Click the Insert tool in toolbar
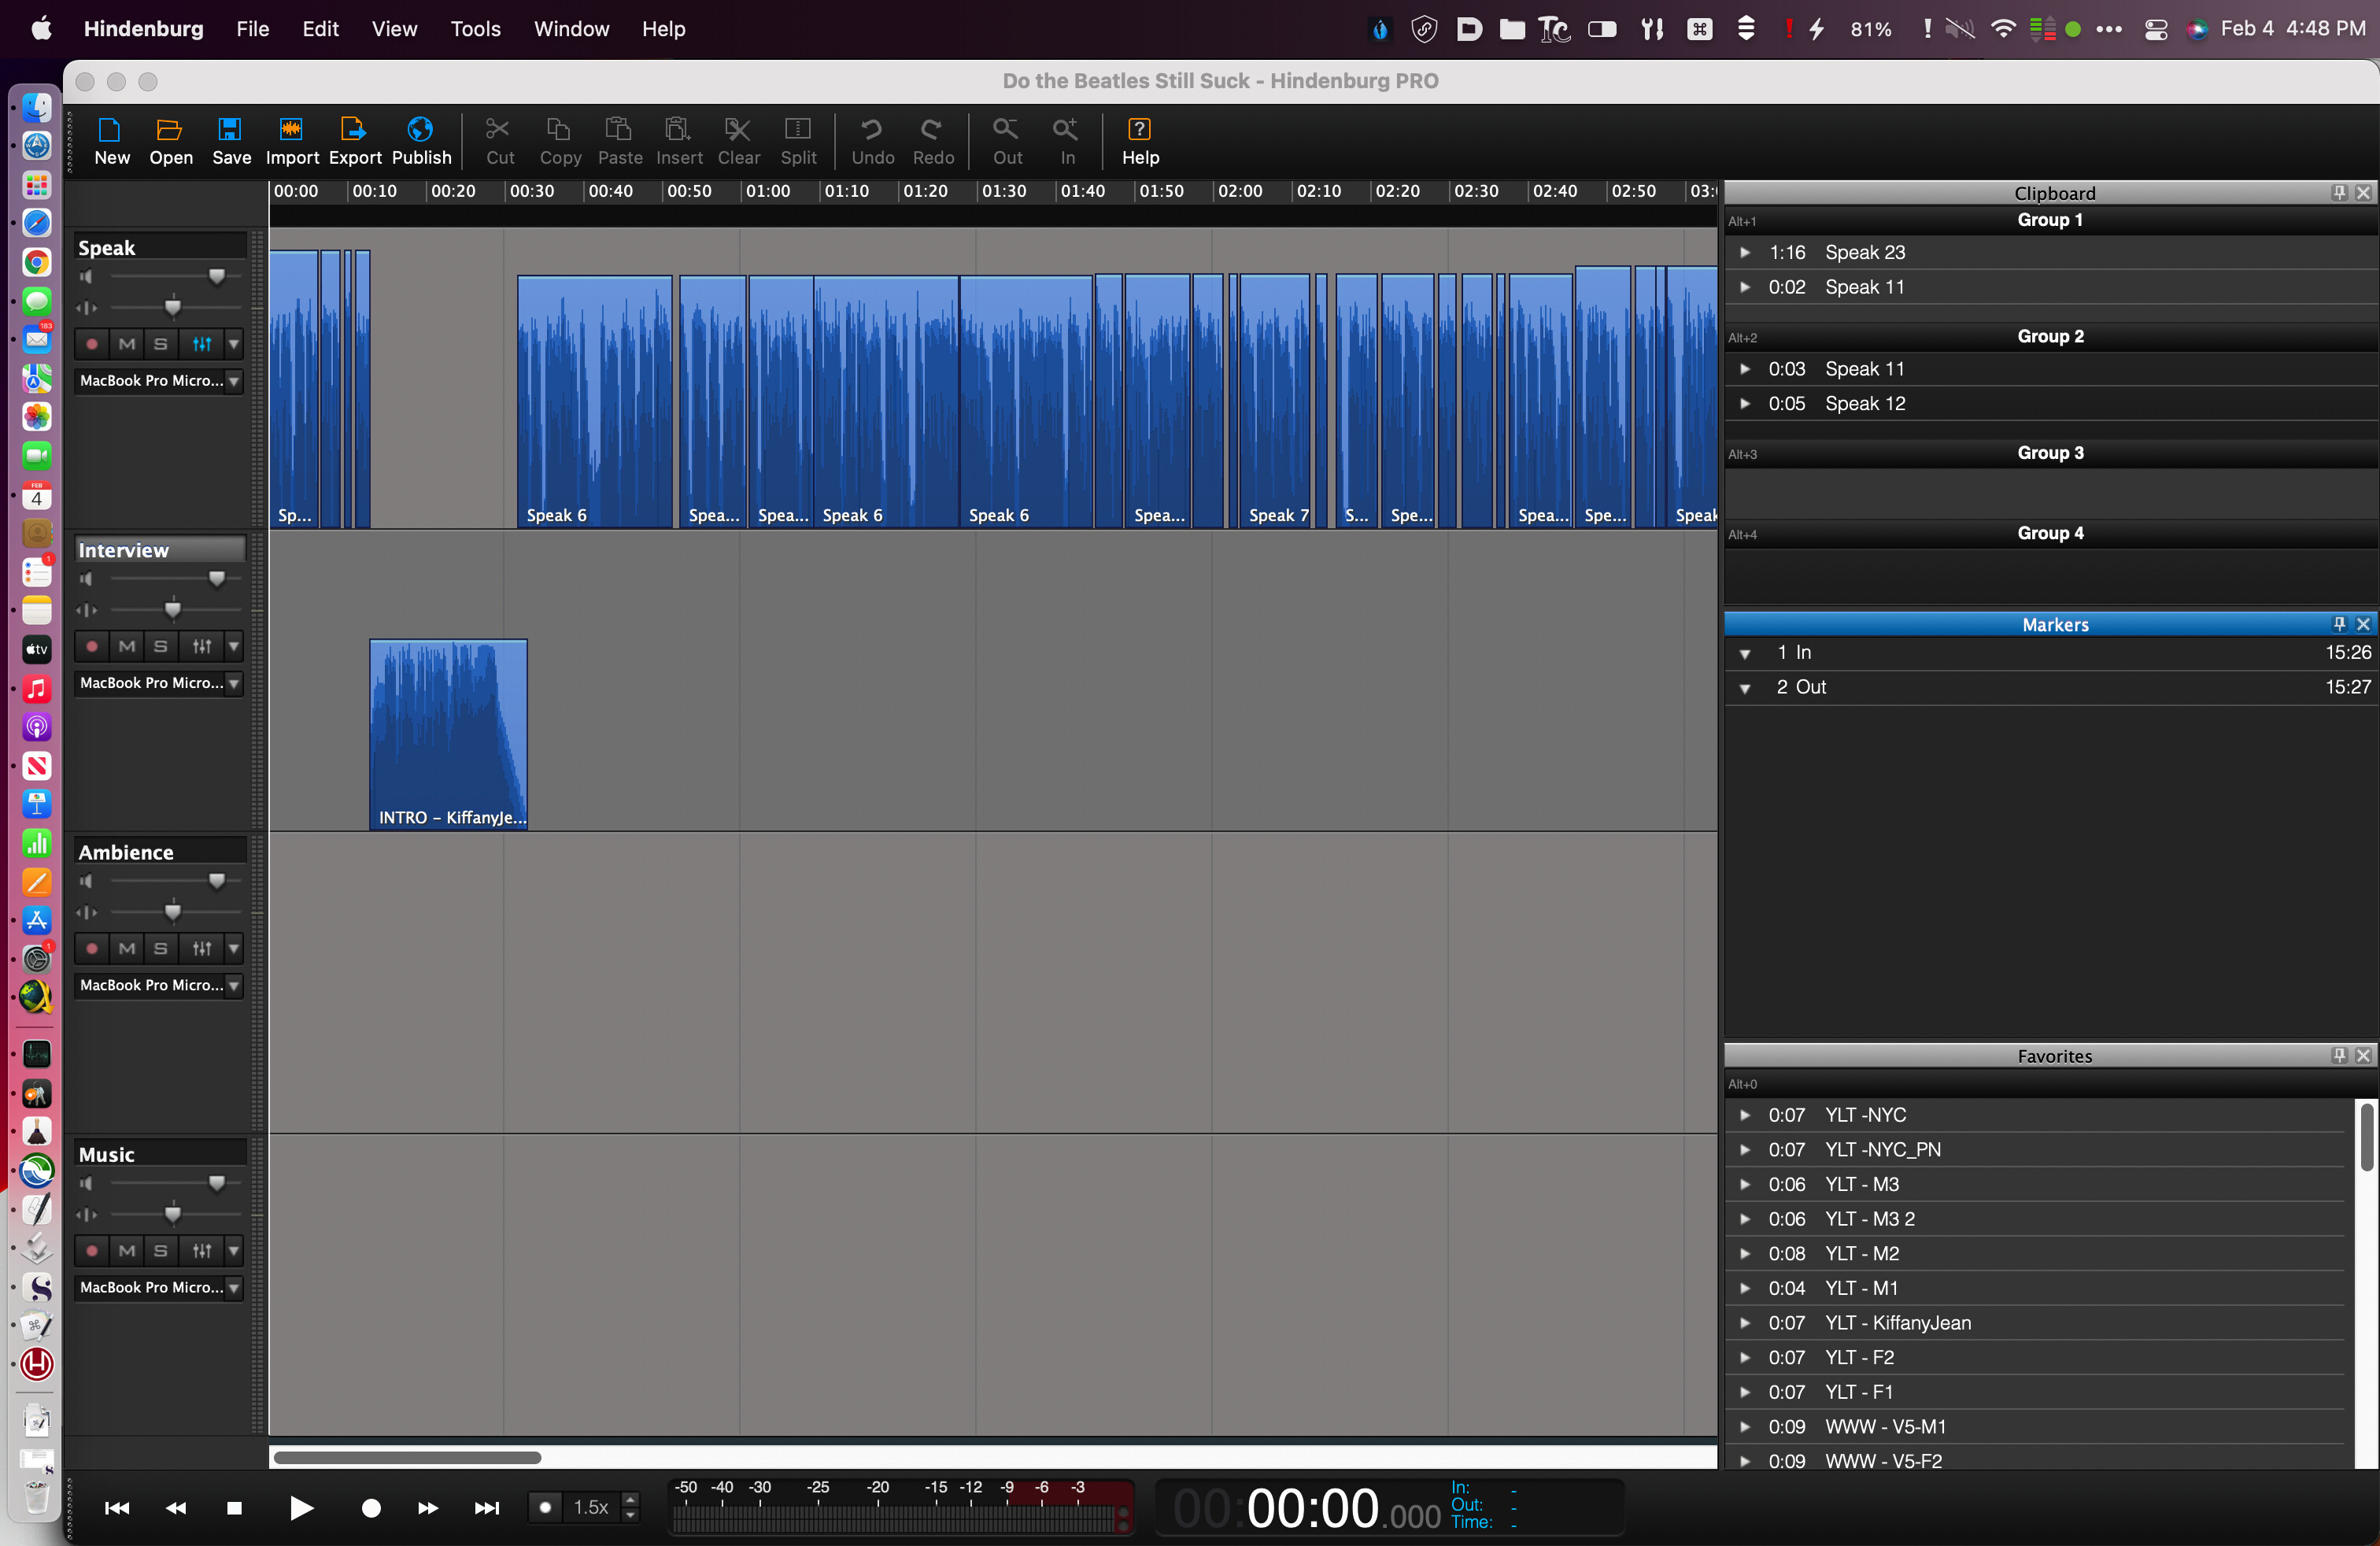This screenshot has height=1546, width=2380. [679, 141]
